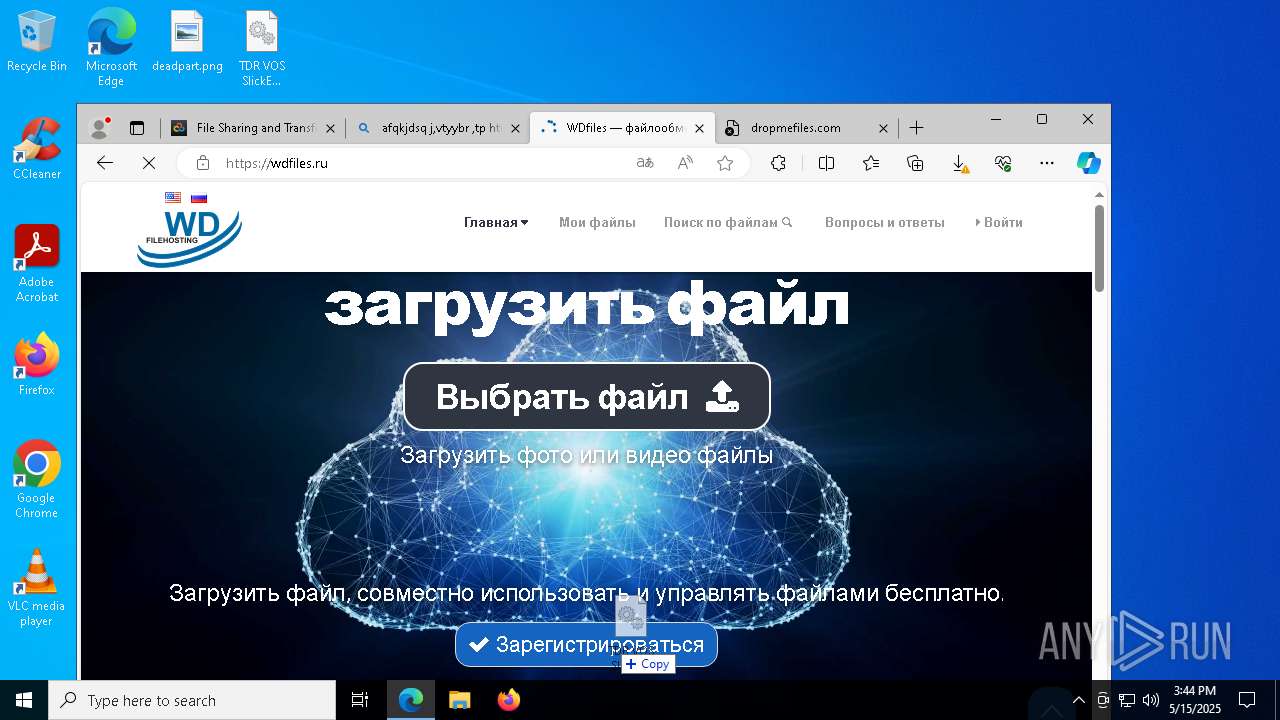Stop loading the wdfiles.ru page
Screen dimensions: 1280x720
pos(149,163)
